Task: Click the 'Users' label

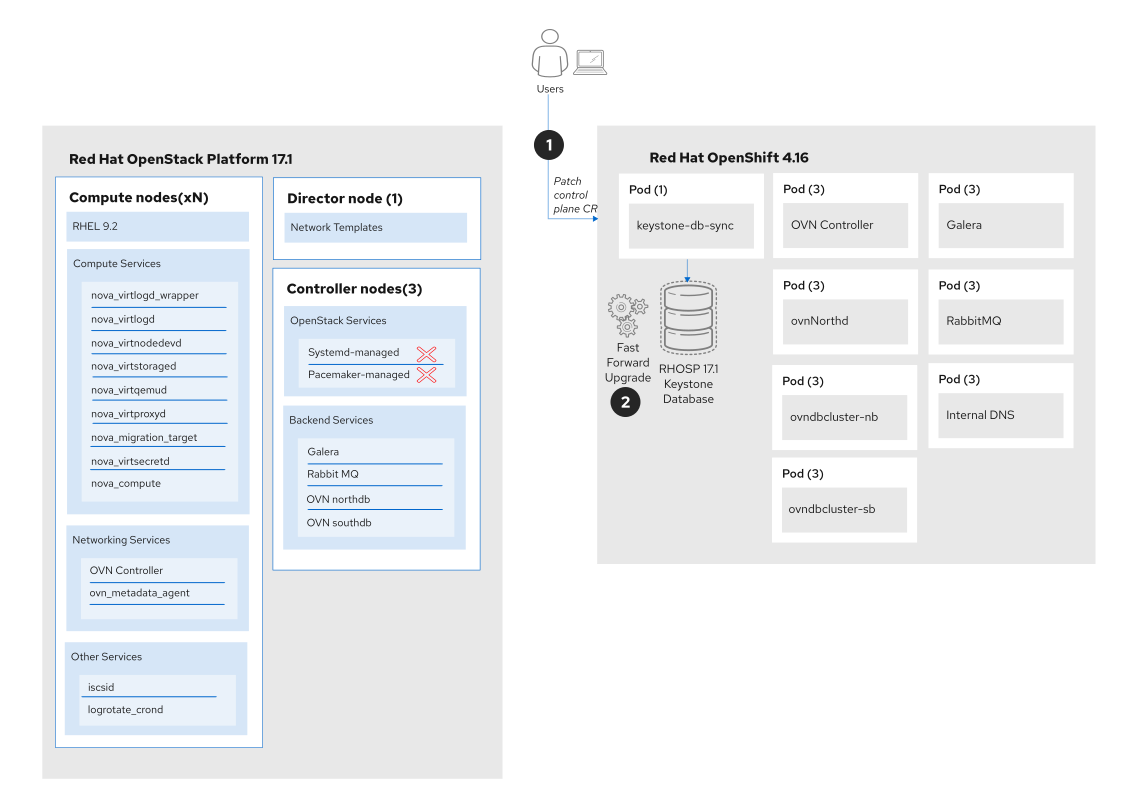Action: [x=550, y=89]
